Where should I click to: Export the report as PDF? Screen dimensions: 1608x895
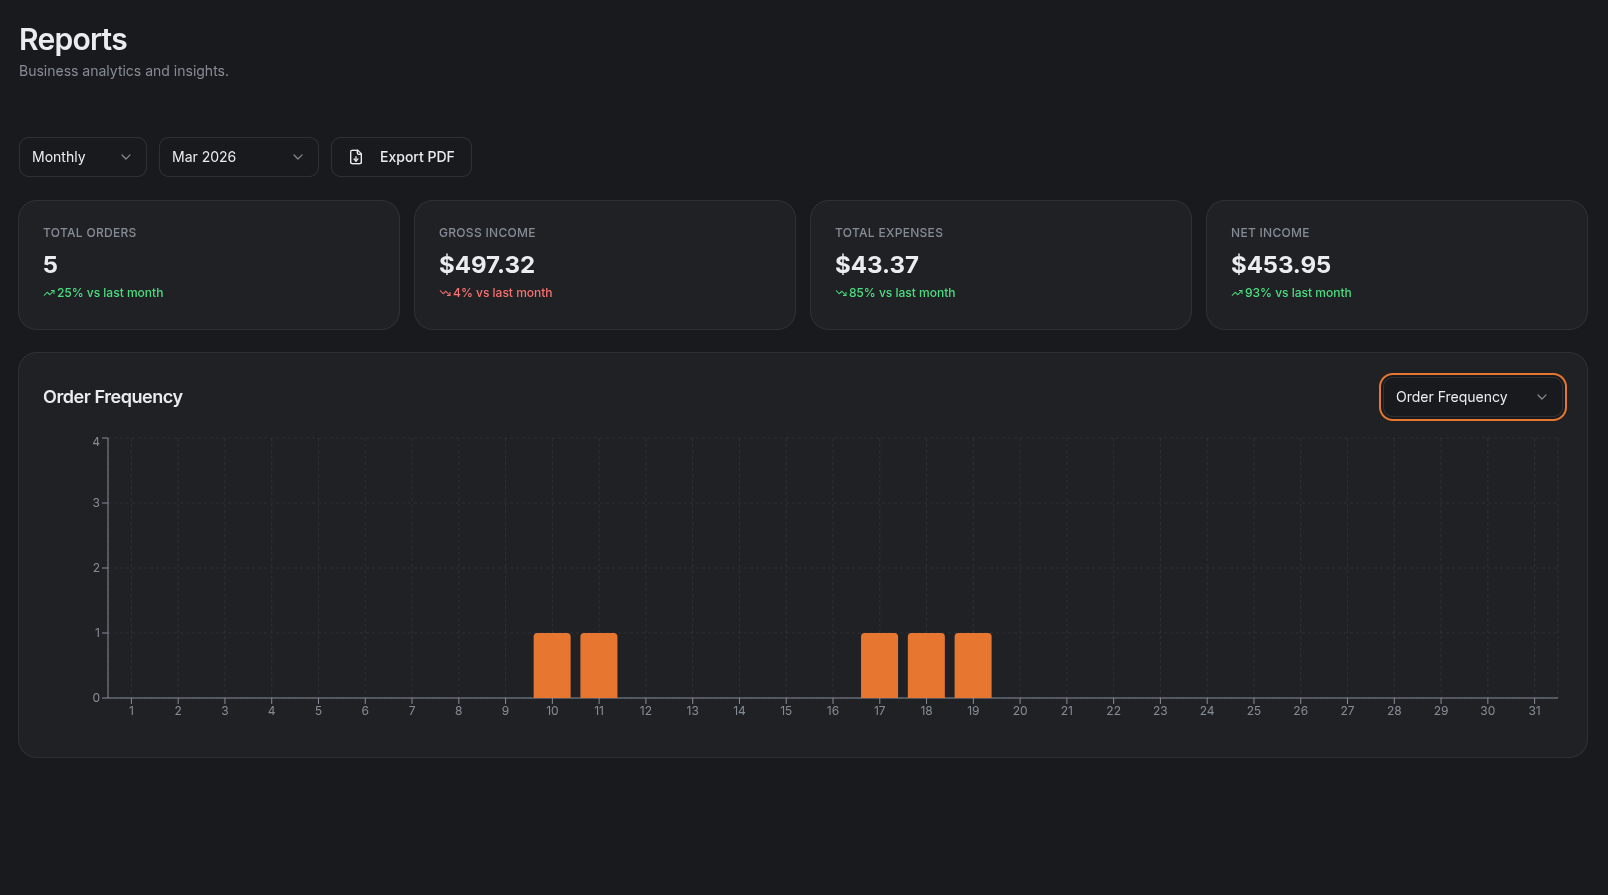pyautogui.click(x=401, y=157)
